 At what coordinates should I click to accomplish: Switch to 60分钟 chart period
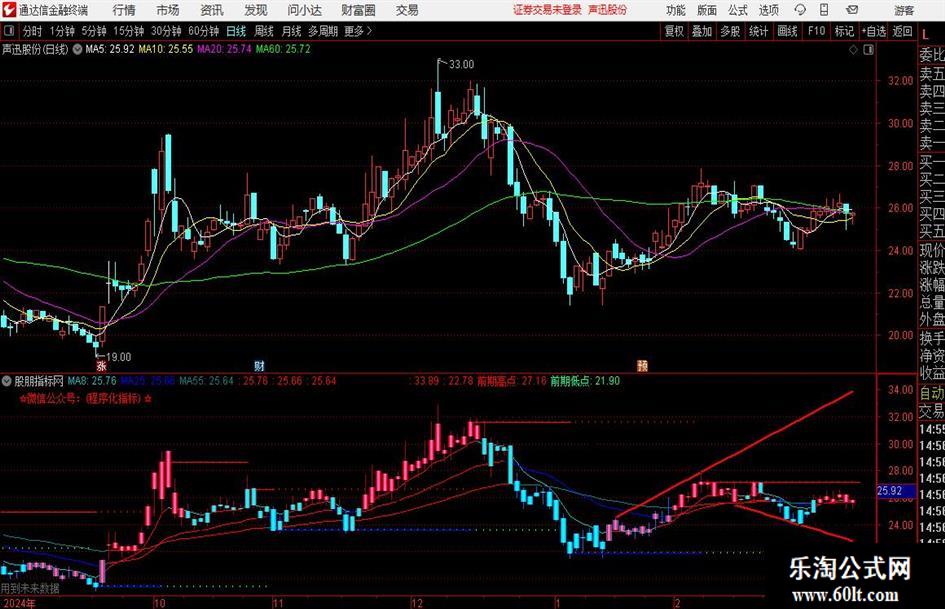click(203, 31)
